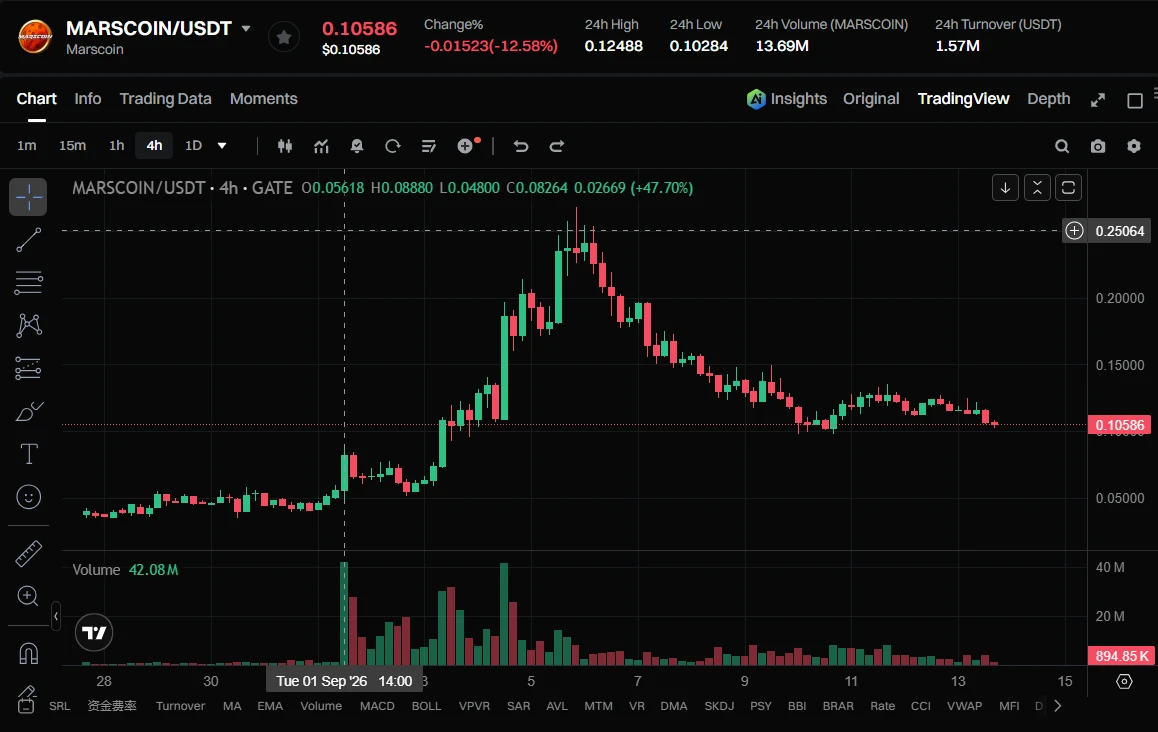
Task: Show more indicators right arrow
Action: (1058, 706)
